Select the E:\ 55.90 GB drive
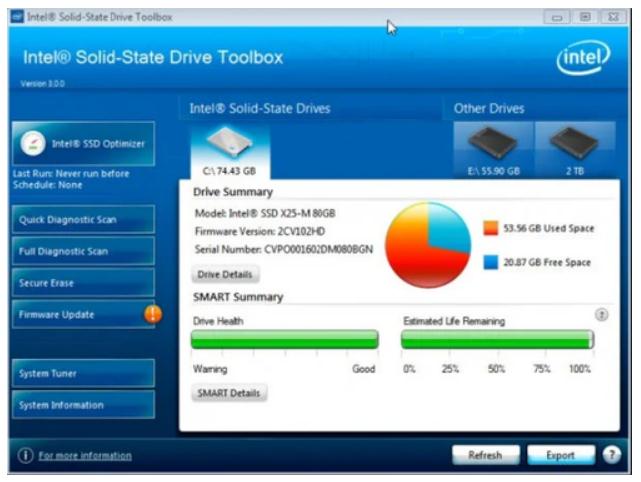The height and width of the screenshot is (482, 641). click(x=494, y=150)
